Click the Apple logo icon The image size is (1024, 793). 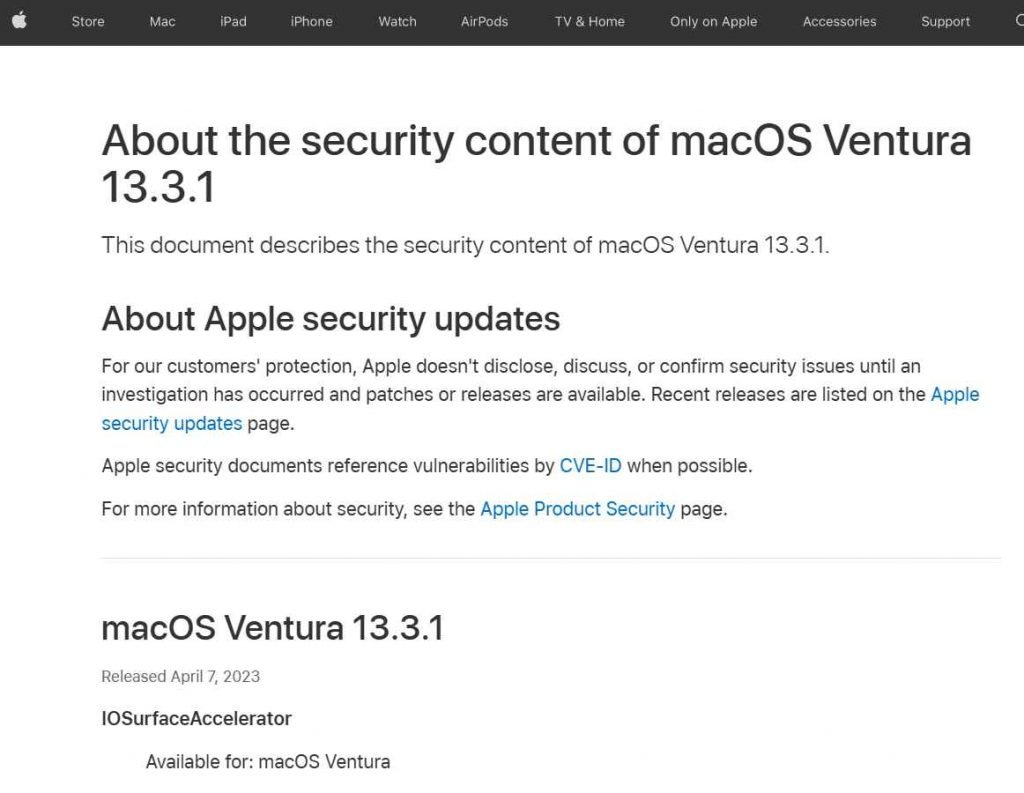pos(19,21)
